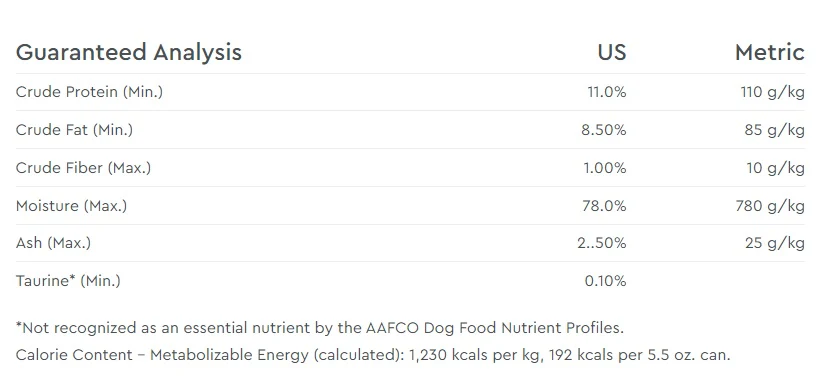The image size is (823, 386).
Task: Click the 11.0% crude protein value
Action: (607, 92)
